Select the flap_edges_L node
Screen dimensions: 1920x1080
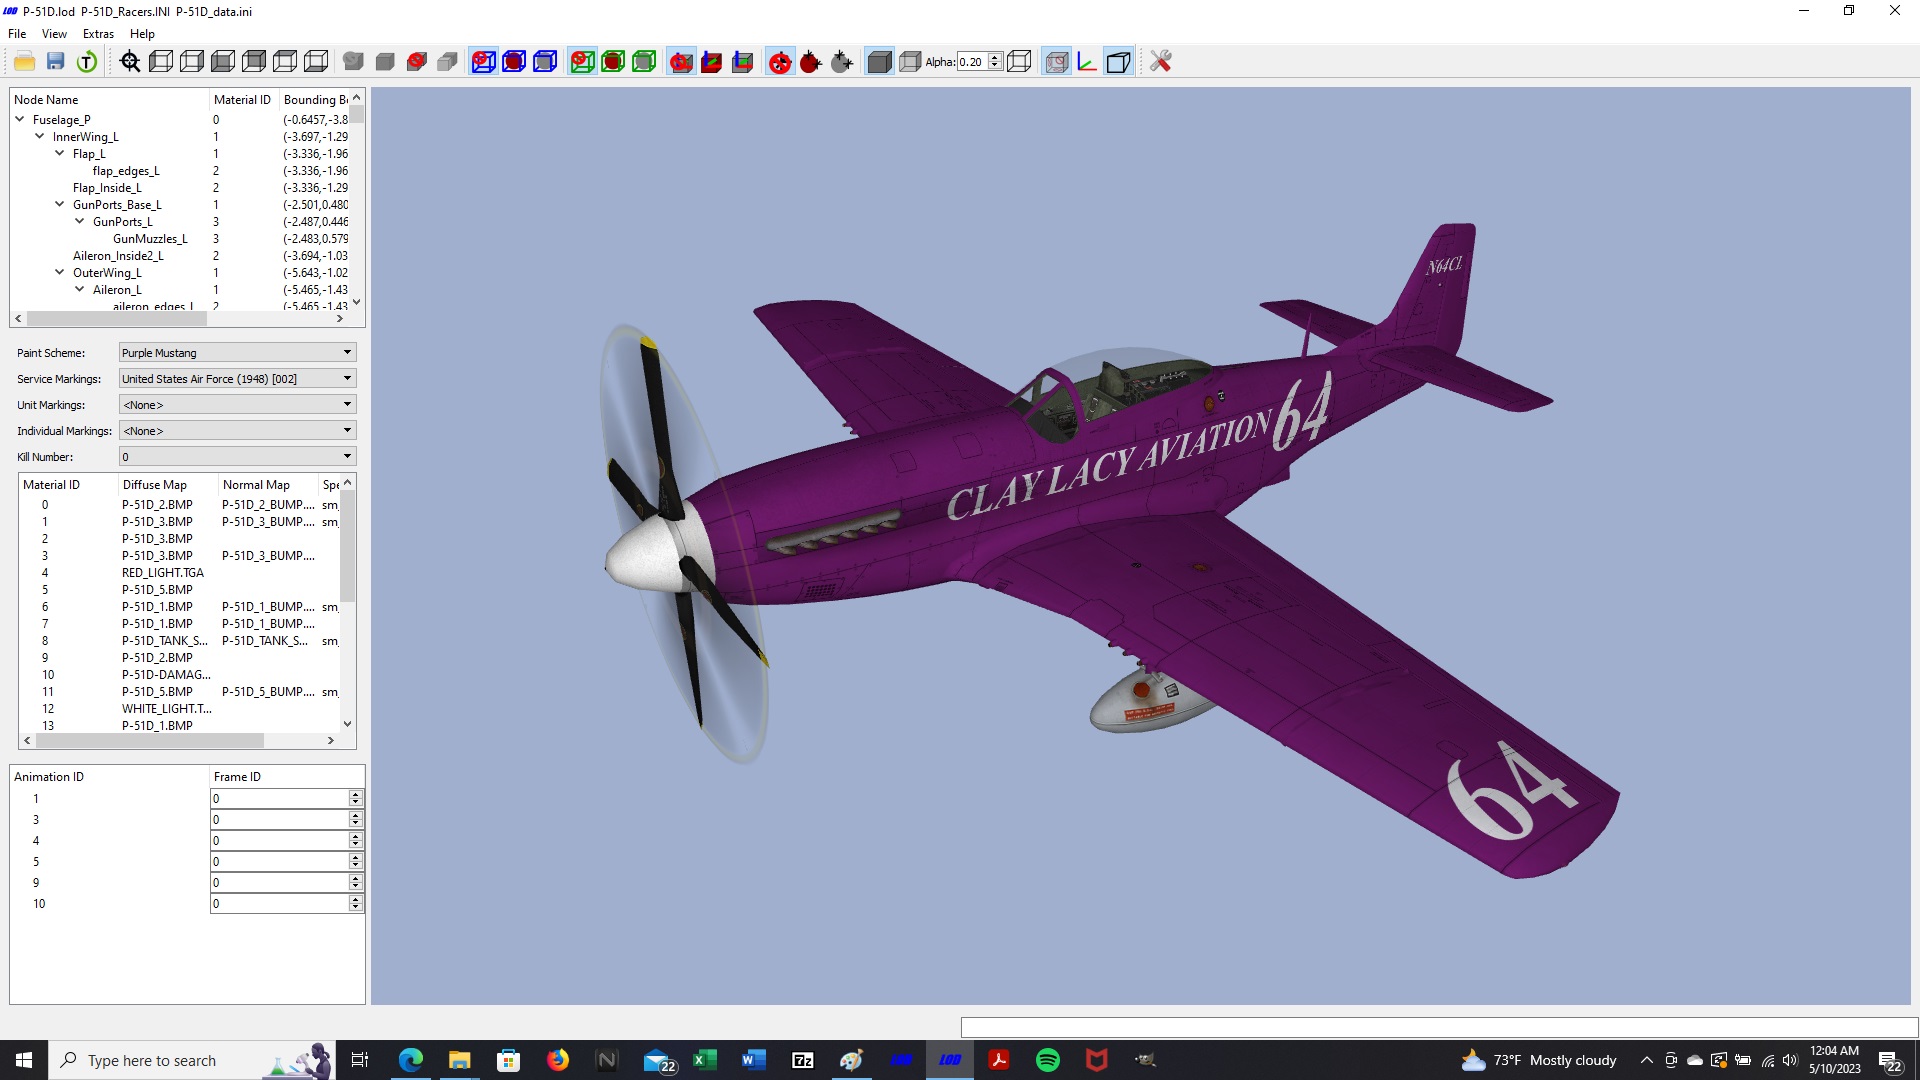click(x=126, y=171)
